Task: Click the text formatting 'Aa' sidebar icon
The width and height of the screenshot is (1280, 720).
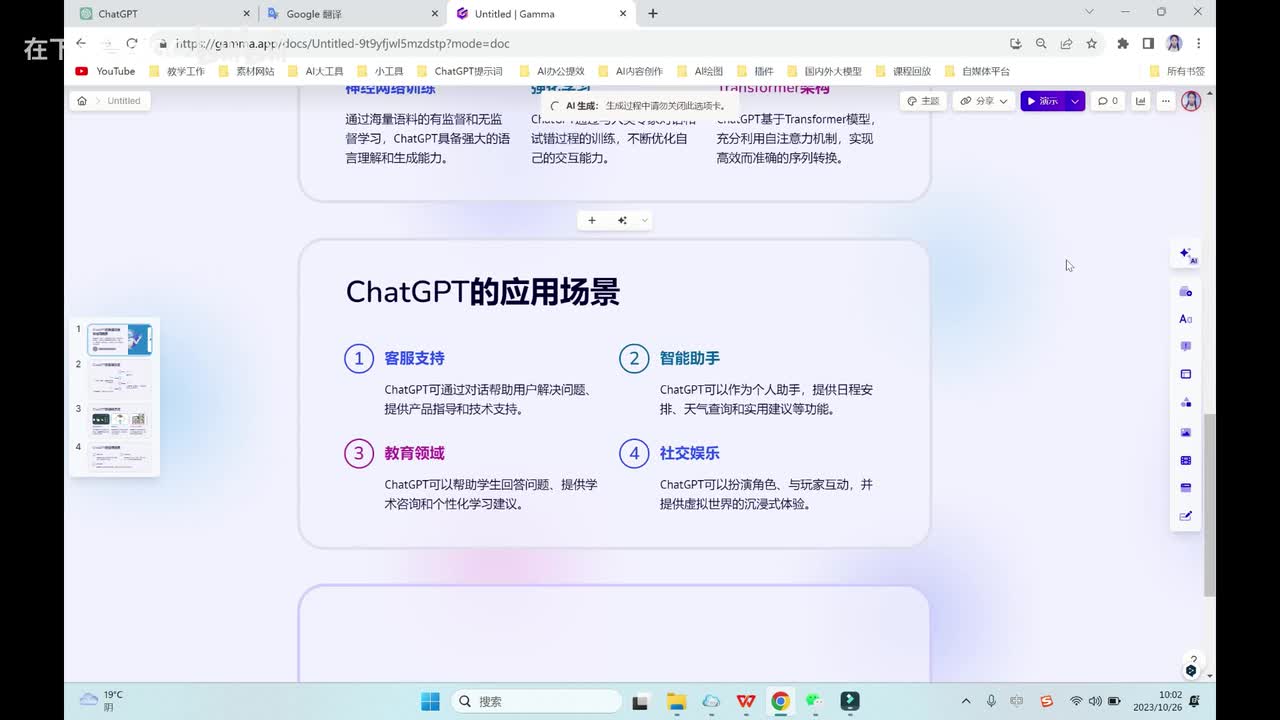Action: pyautogui.click(x=1186, y=319)
